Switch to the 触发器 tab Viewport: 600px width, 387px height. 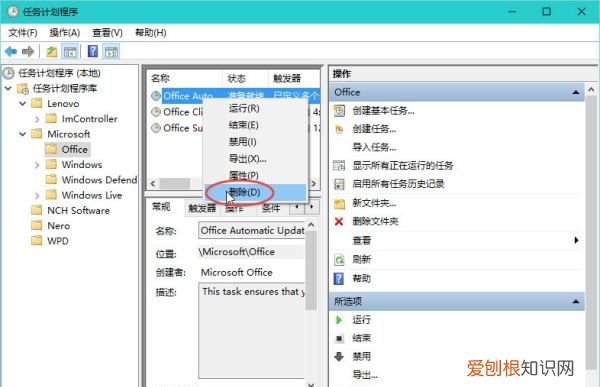point(202,209)
